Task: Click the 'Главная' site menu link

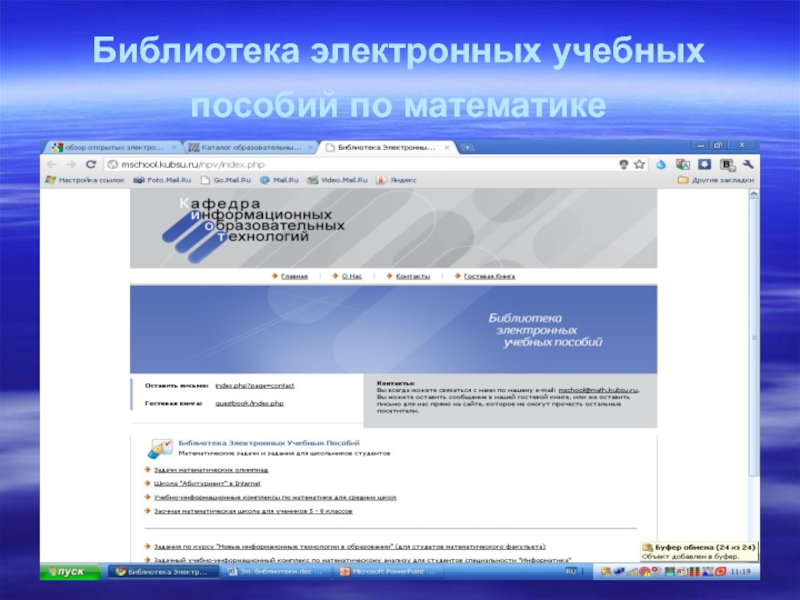Action: click(x=294, y=276)
